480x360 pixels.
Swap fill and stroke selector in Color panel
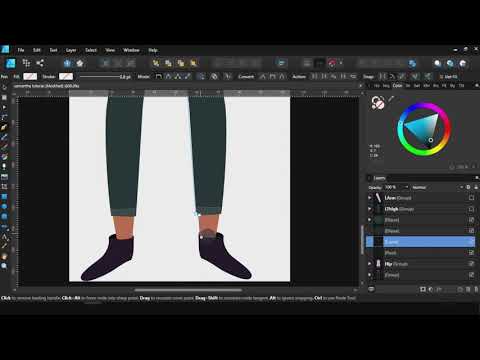pos(383,99)
